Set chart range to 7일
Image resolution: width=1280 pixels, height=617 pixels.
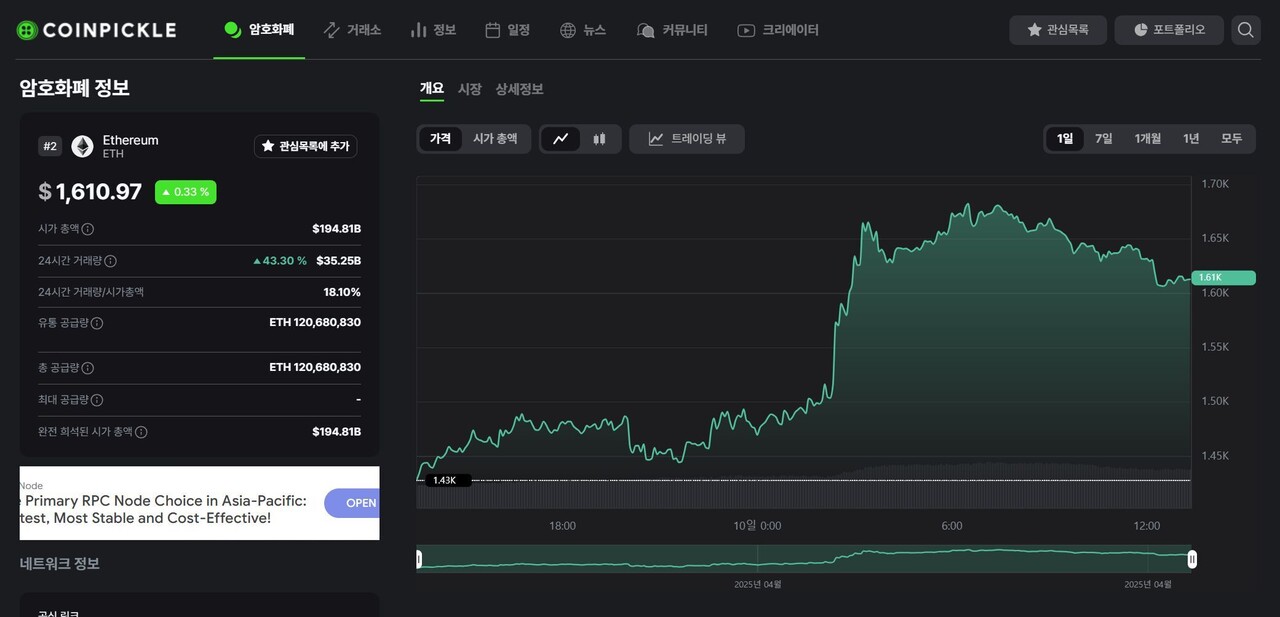click(1103, 139)
